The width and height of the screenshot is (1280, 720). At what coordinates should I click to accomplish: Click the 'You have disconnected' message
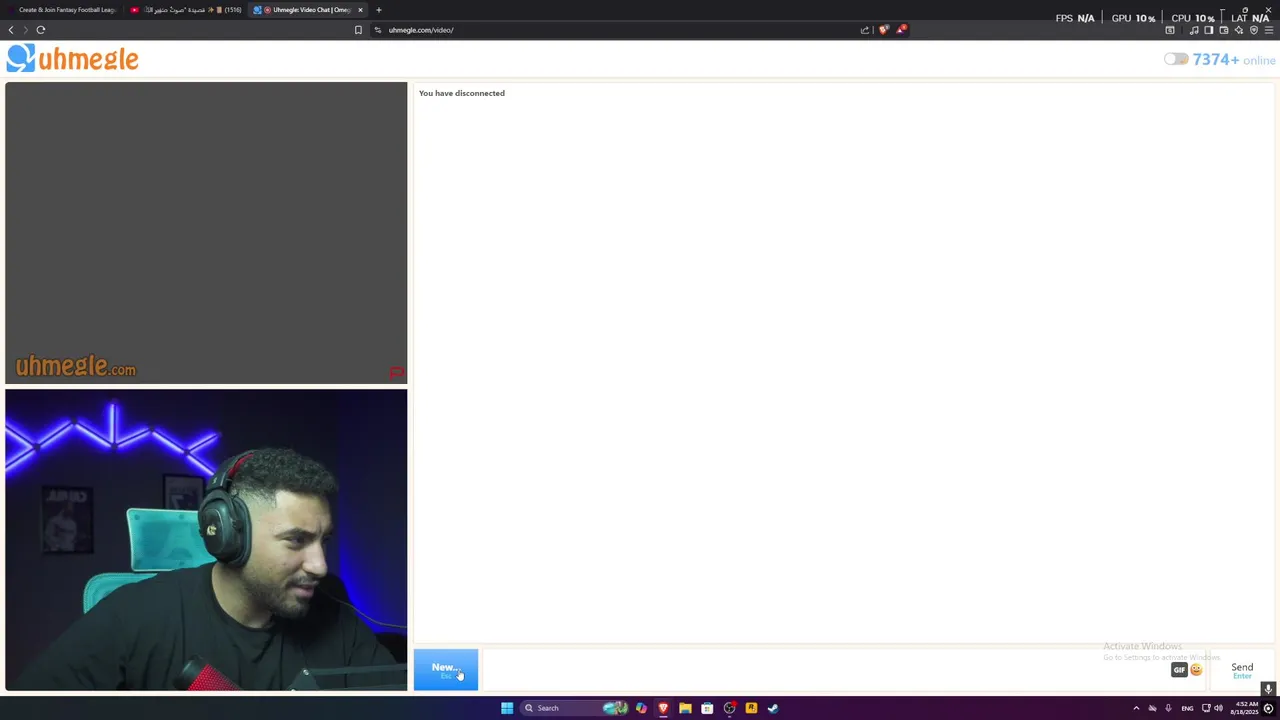point(462,93)
